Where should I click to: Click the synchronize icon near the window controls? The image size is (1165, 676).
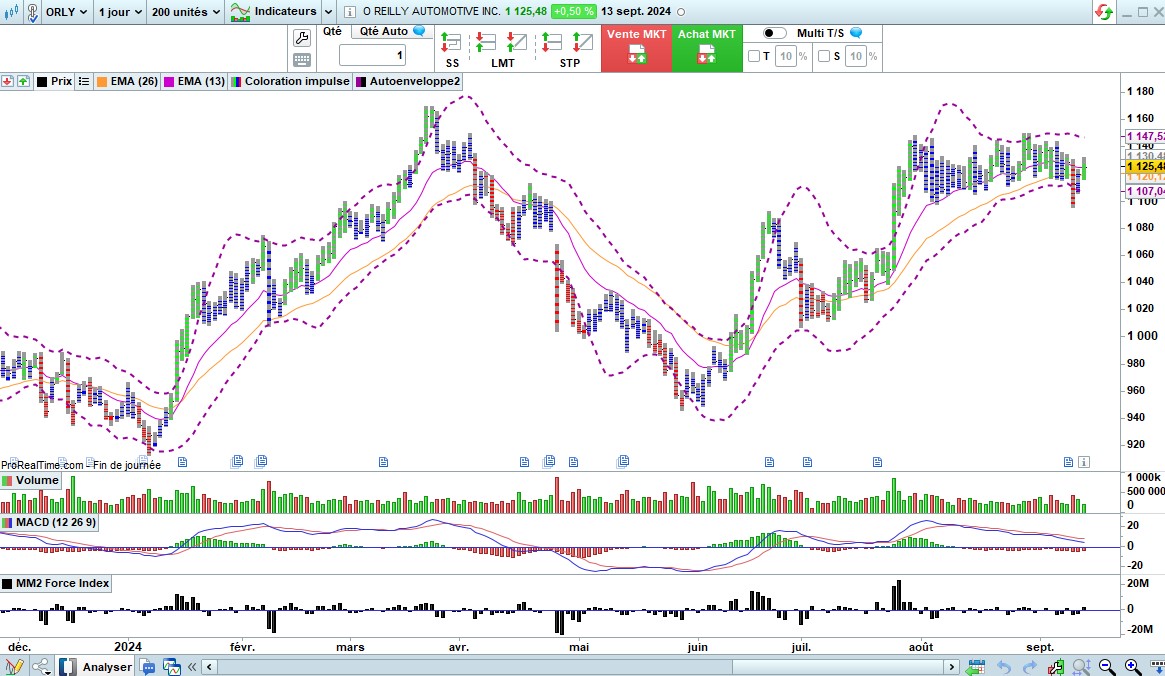point(1103,12)
